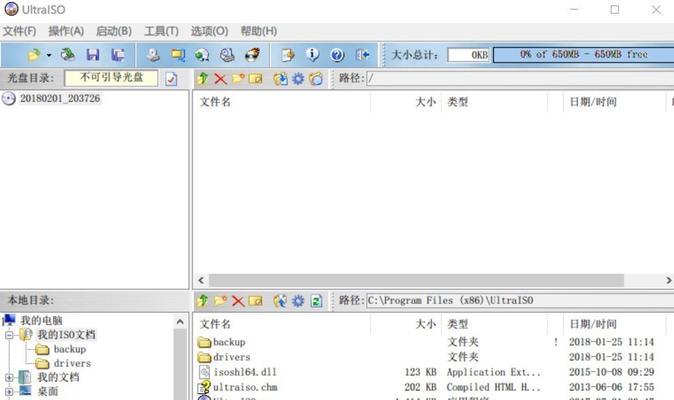Click the 大小总计 0KB field

click(x=469, y=55)
